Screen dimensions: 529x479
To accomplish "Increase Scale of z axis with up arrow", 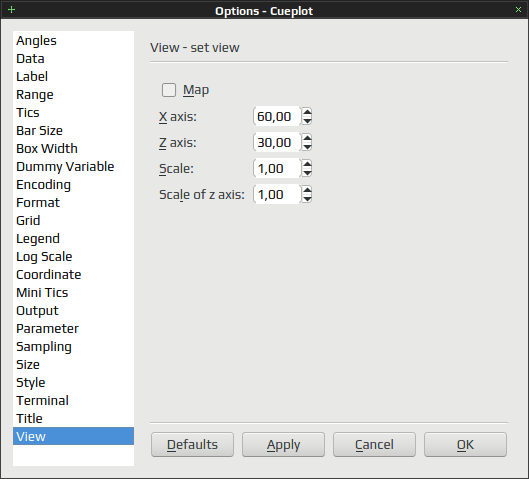I will pyautogui.click(x=307, y=190).
